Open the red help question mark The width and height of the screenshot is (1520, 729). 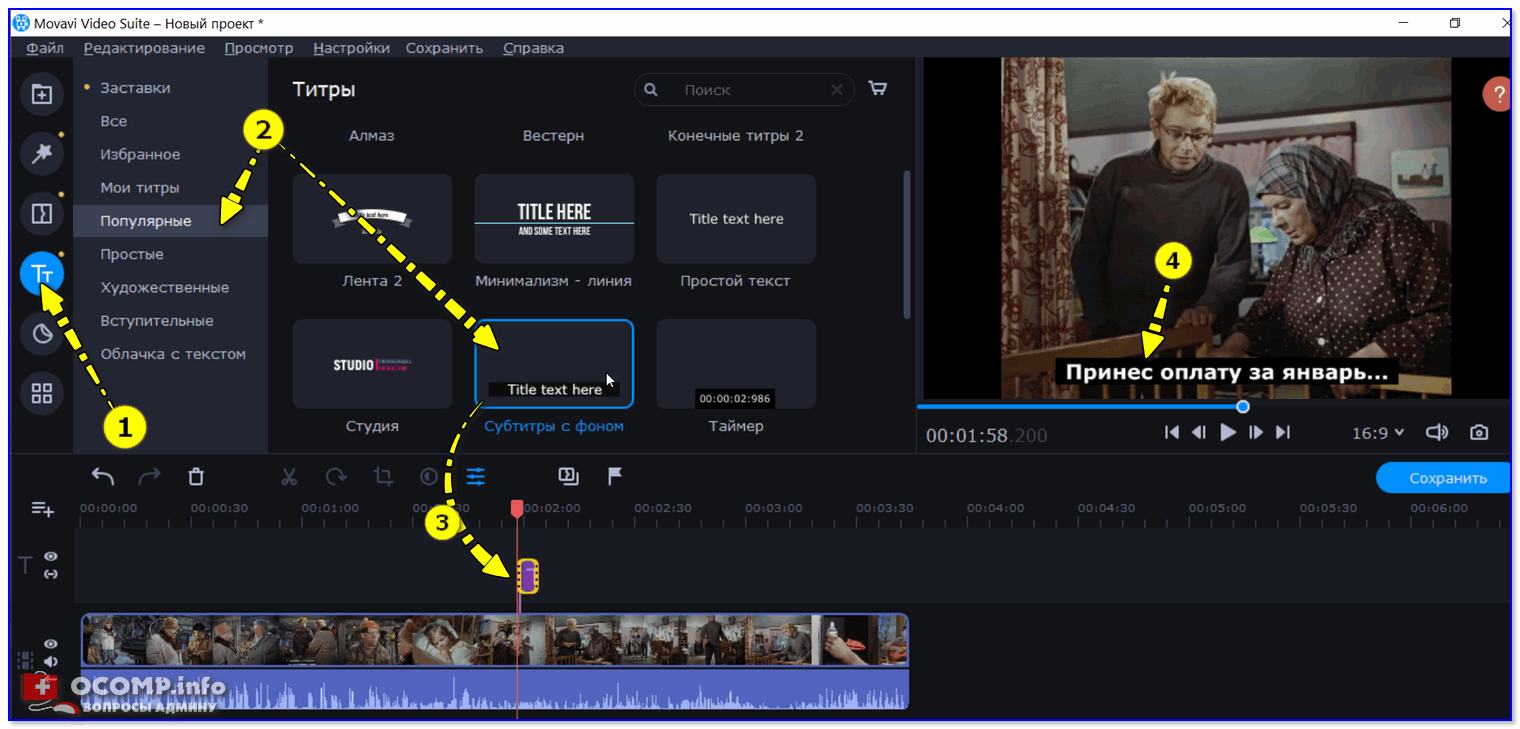(1497, 95)
